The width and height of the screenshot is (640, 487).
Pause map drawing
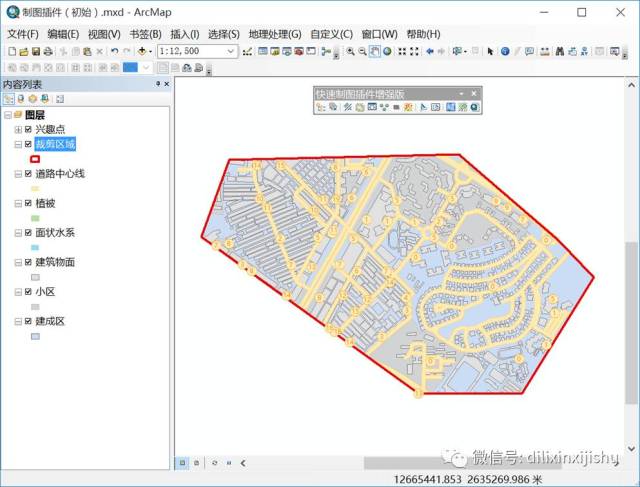229,463
